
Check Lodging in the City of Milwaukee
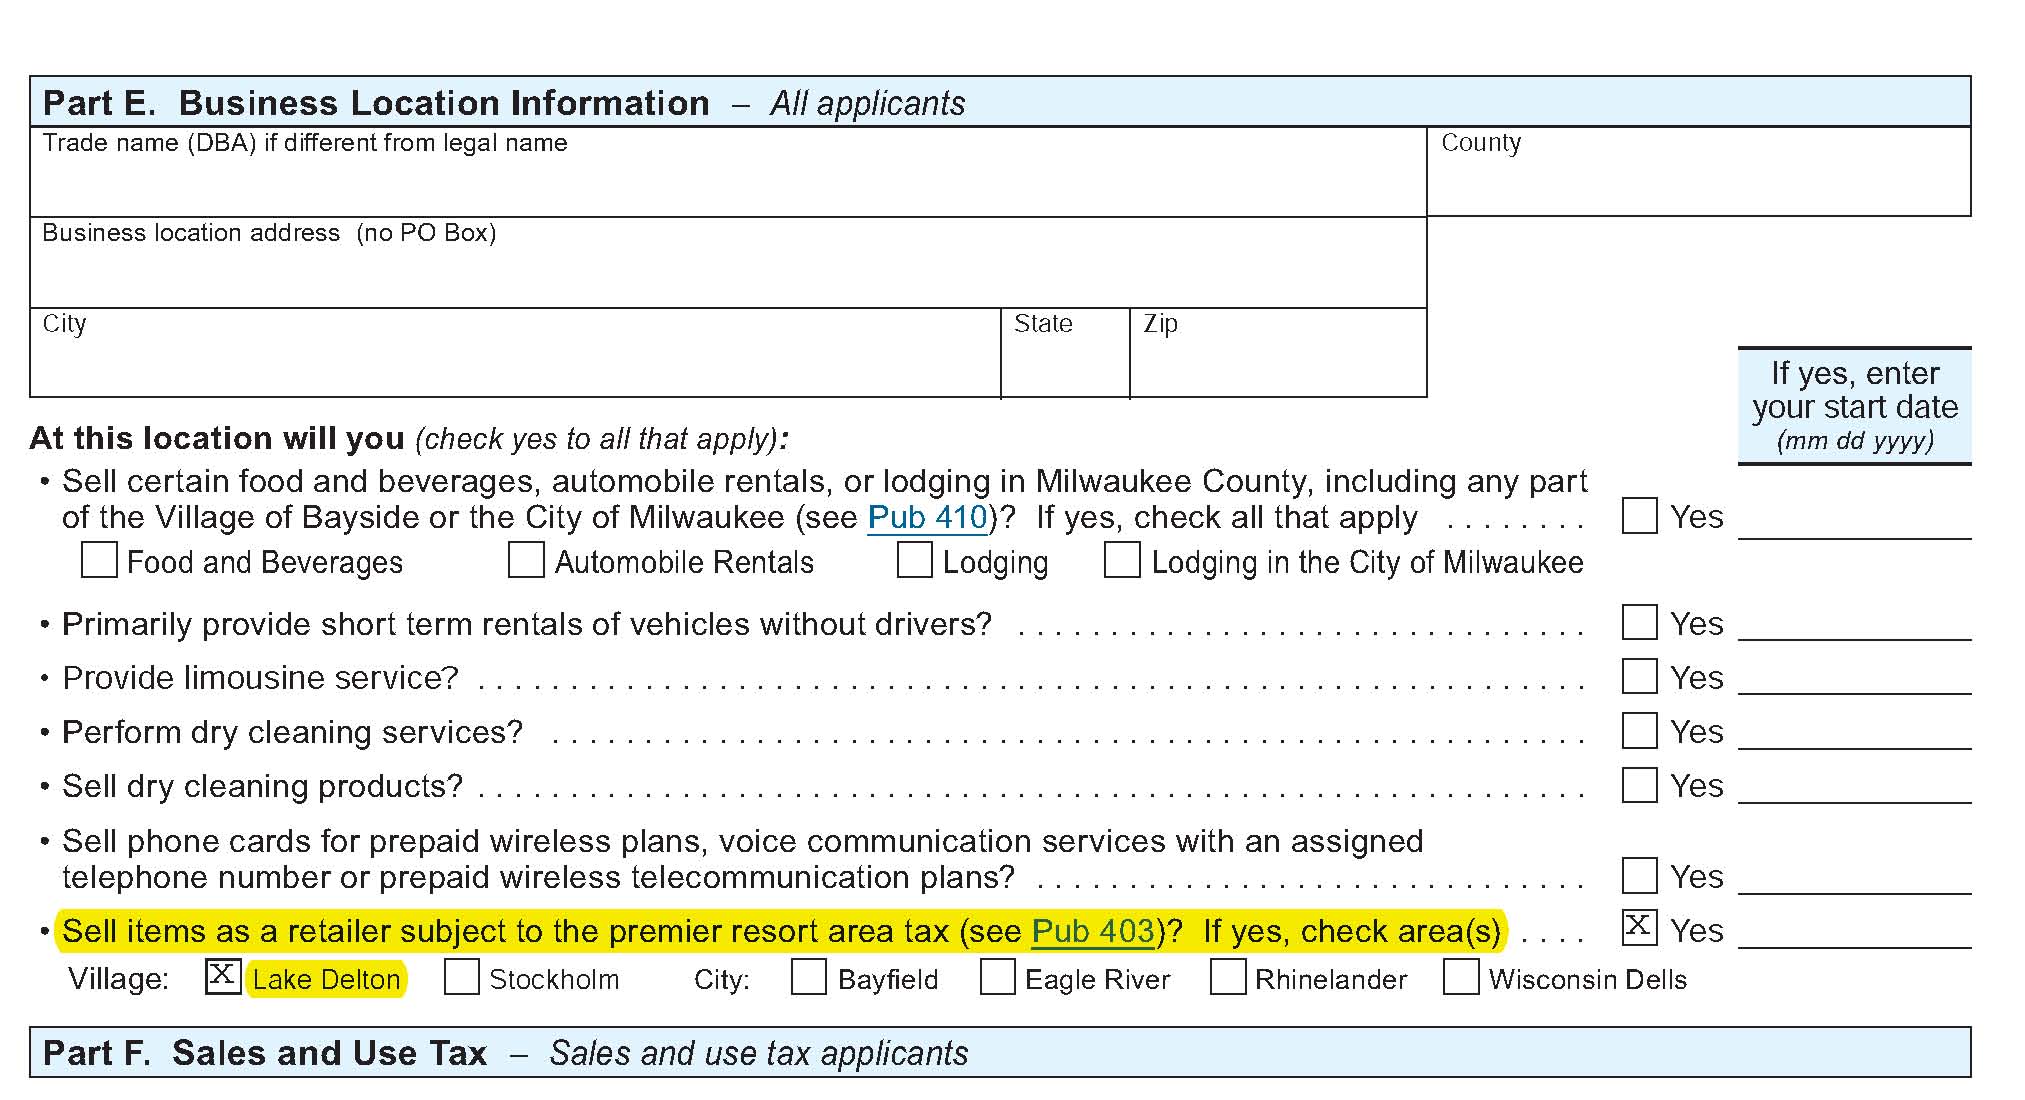point(1121,561)
